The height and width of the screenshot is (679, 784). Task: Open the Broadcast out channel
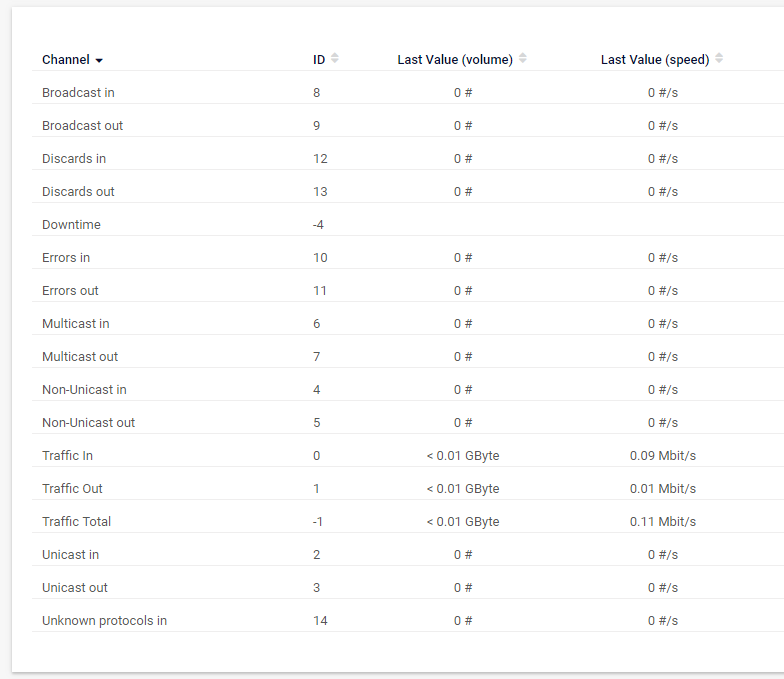click(82, 126)
